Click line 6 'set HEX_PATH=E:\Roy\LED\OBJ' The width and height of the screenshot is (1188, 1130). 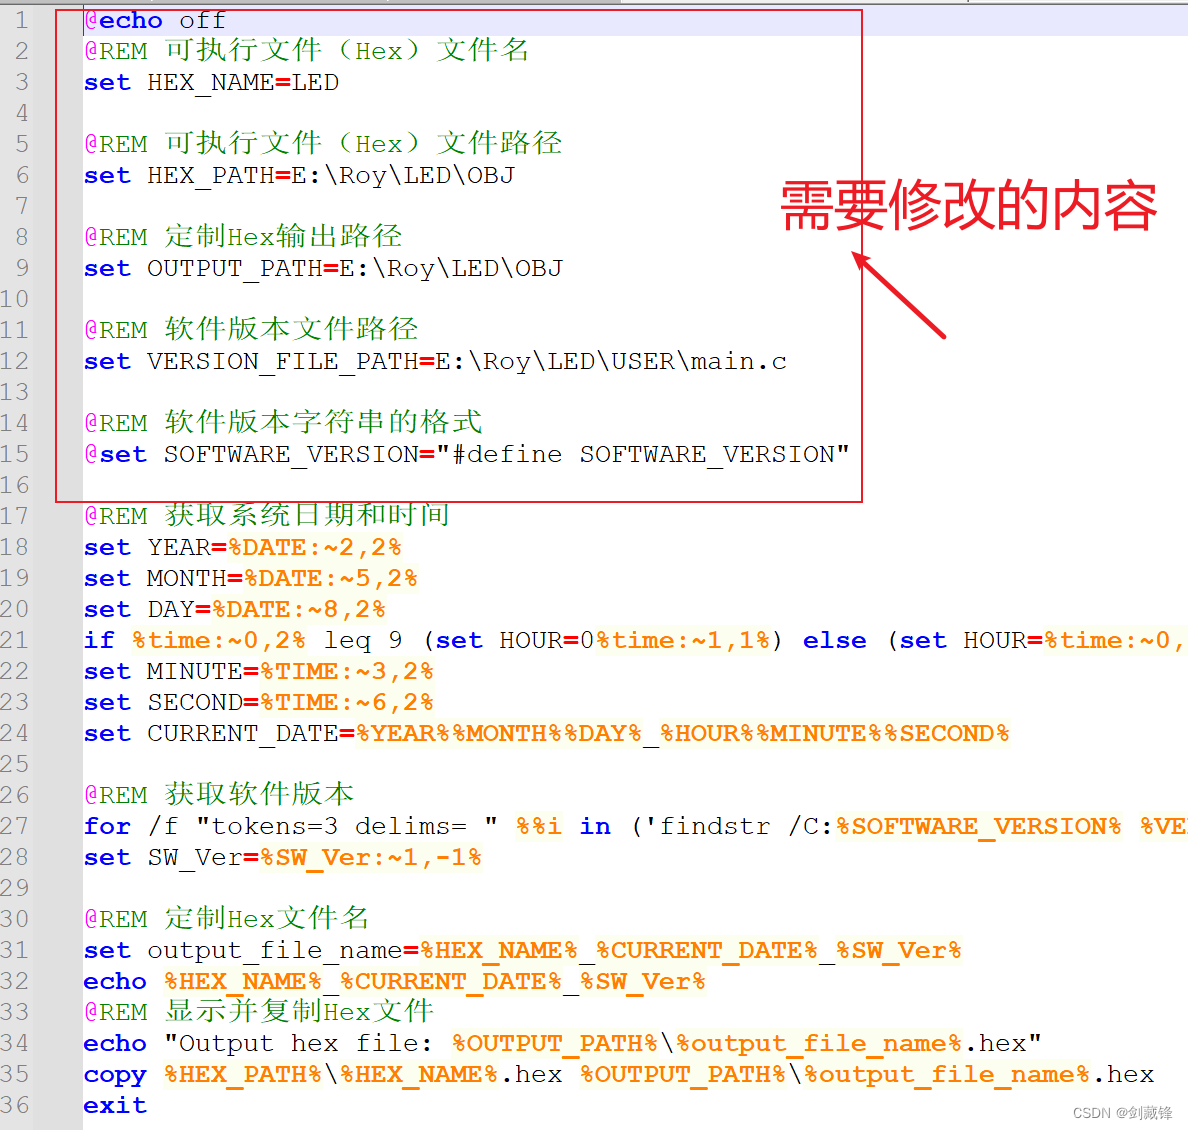coord(299,176)
